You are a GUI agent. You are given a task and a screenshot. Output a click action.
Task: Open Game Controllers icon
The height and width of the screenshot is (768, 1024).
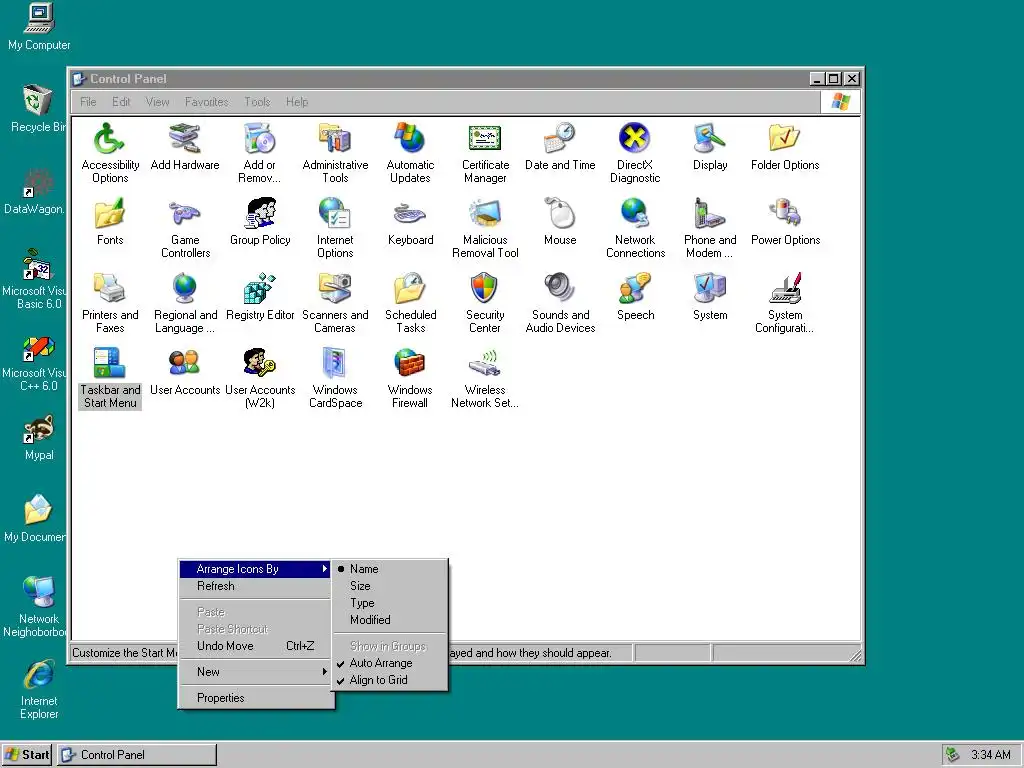pyautogui.click(x=185, y=214)
